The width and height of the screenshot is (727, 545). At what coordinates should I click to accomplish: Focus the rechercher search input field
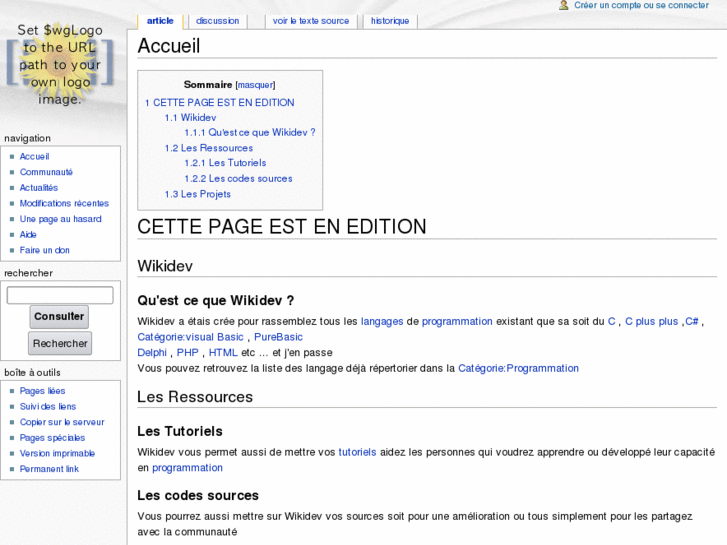click(x=60, y=295)
